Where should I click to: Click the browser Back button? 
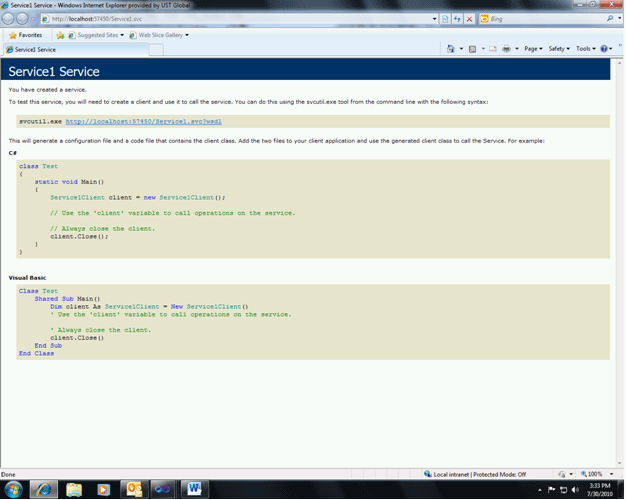(8, 18)
